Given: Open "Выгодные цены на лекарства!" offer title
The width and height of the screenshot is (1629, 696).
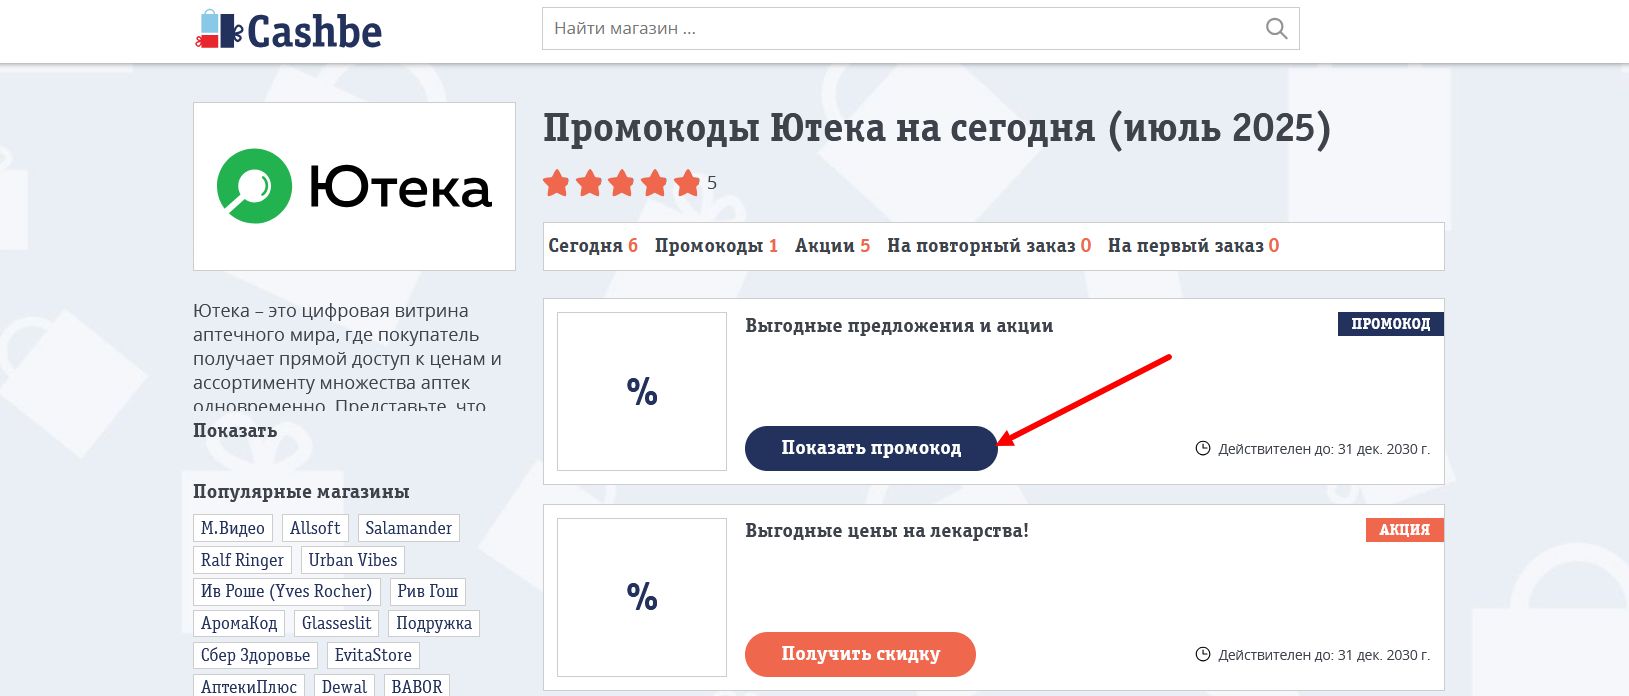Looking at the screenshot, I should point(887,531).
